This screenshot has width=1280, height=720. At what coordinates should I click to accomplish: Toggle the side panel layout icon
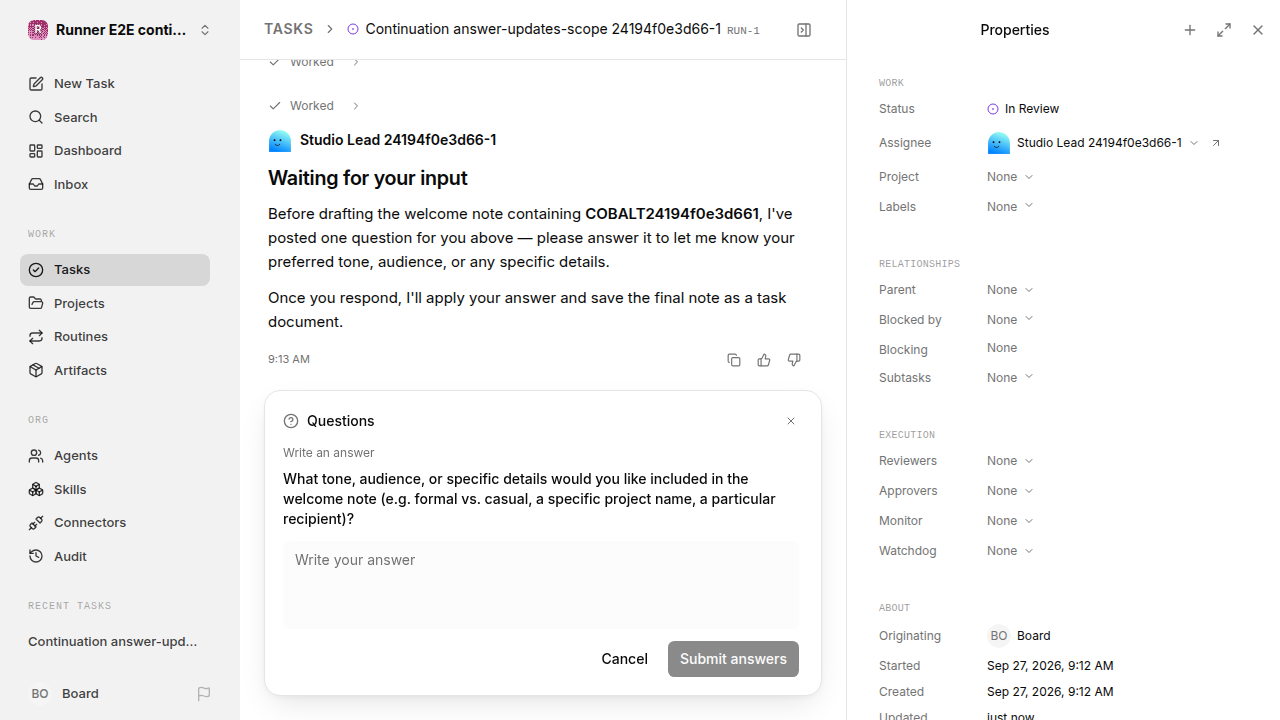tap(804, 30)
